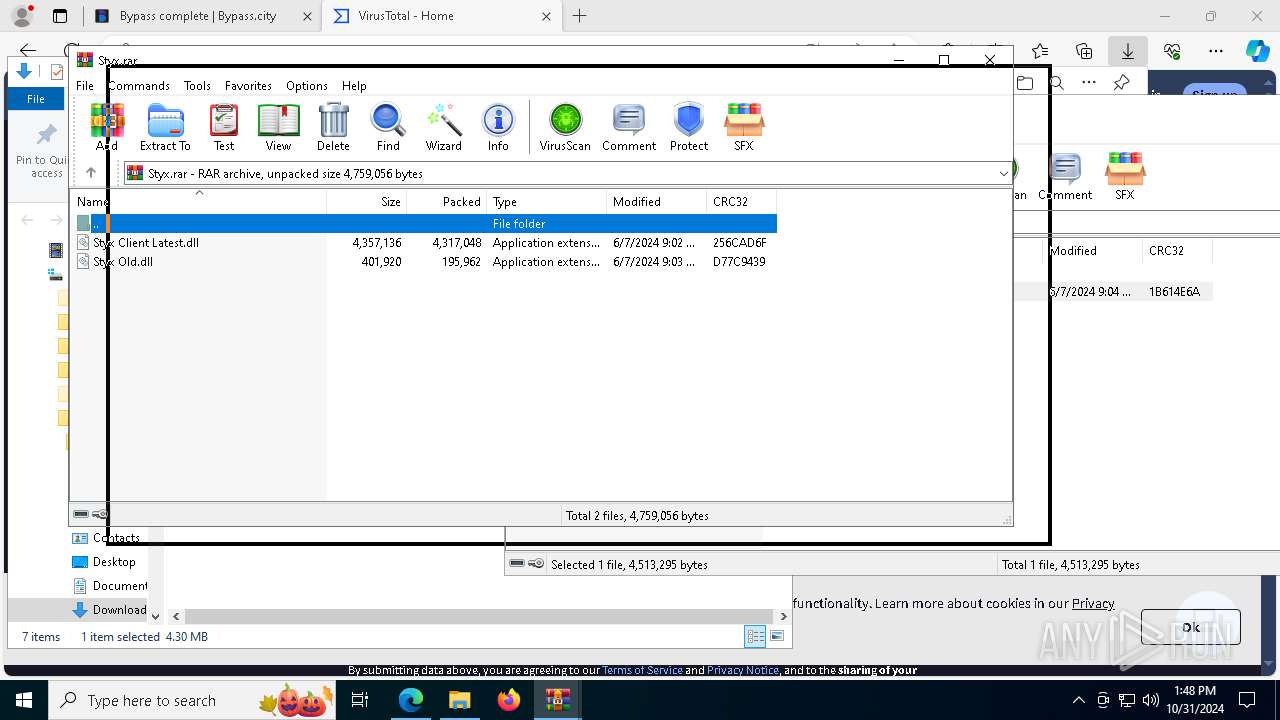
Task: Open Edge Downloads toolbar button
Action: (1127, 51)
